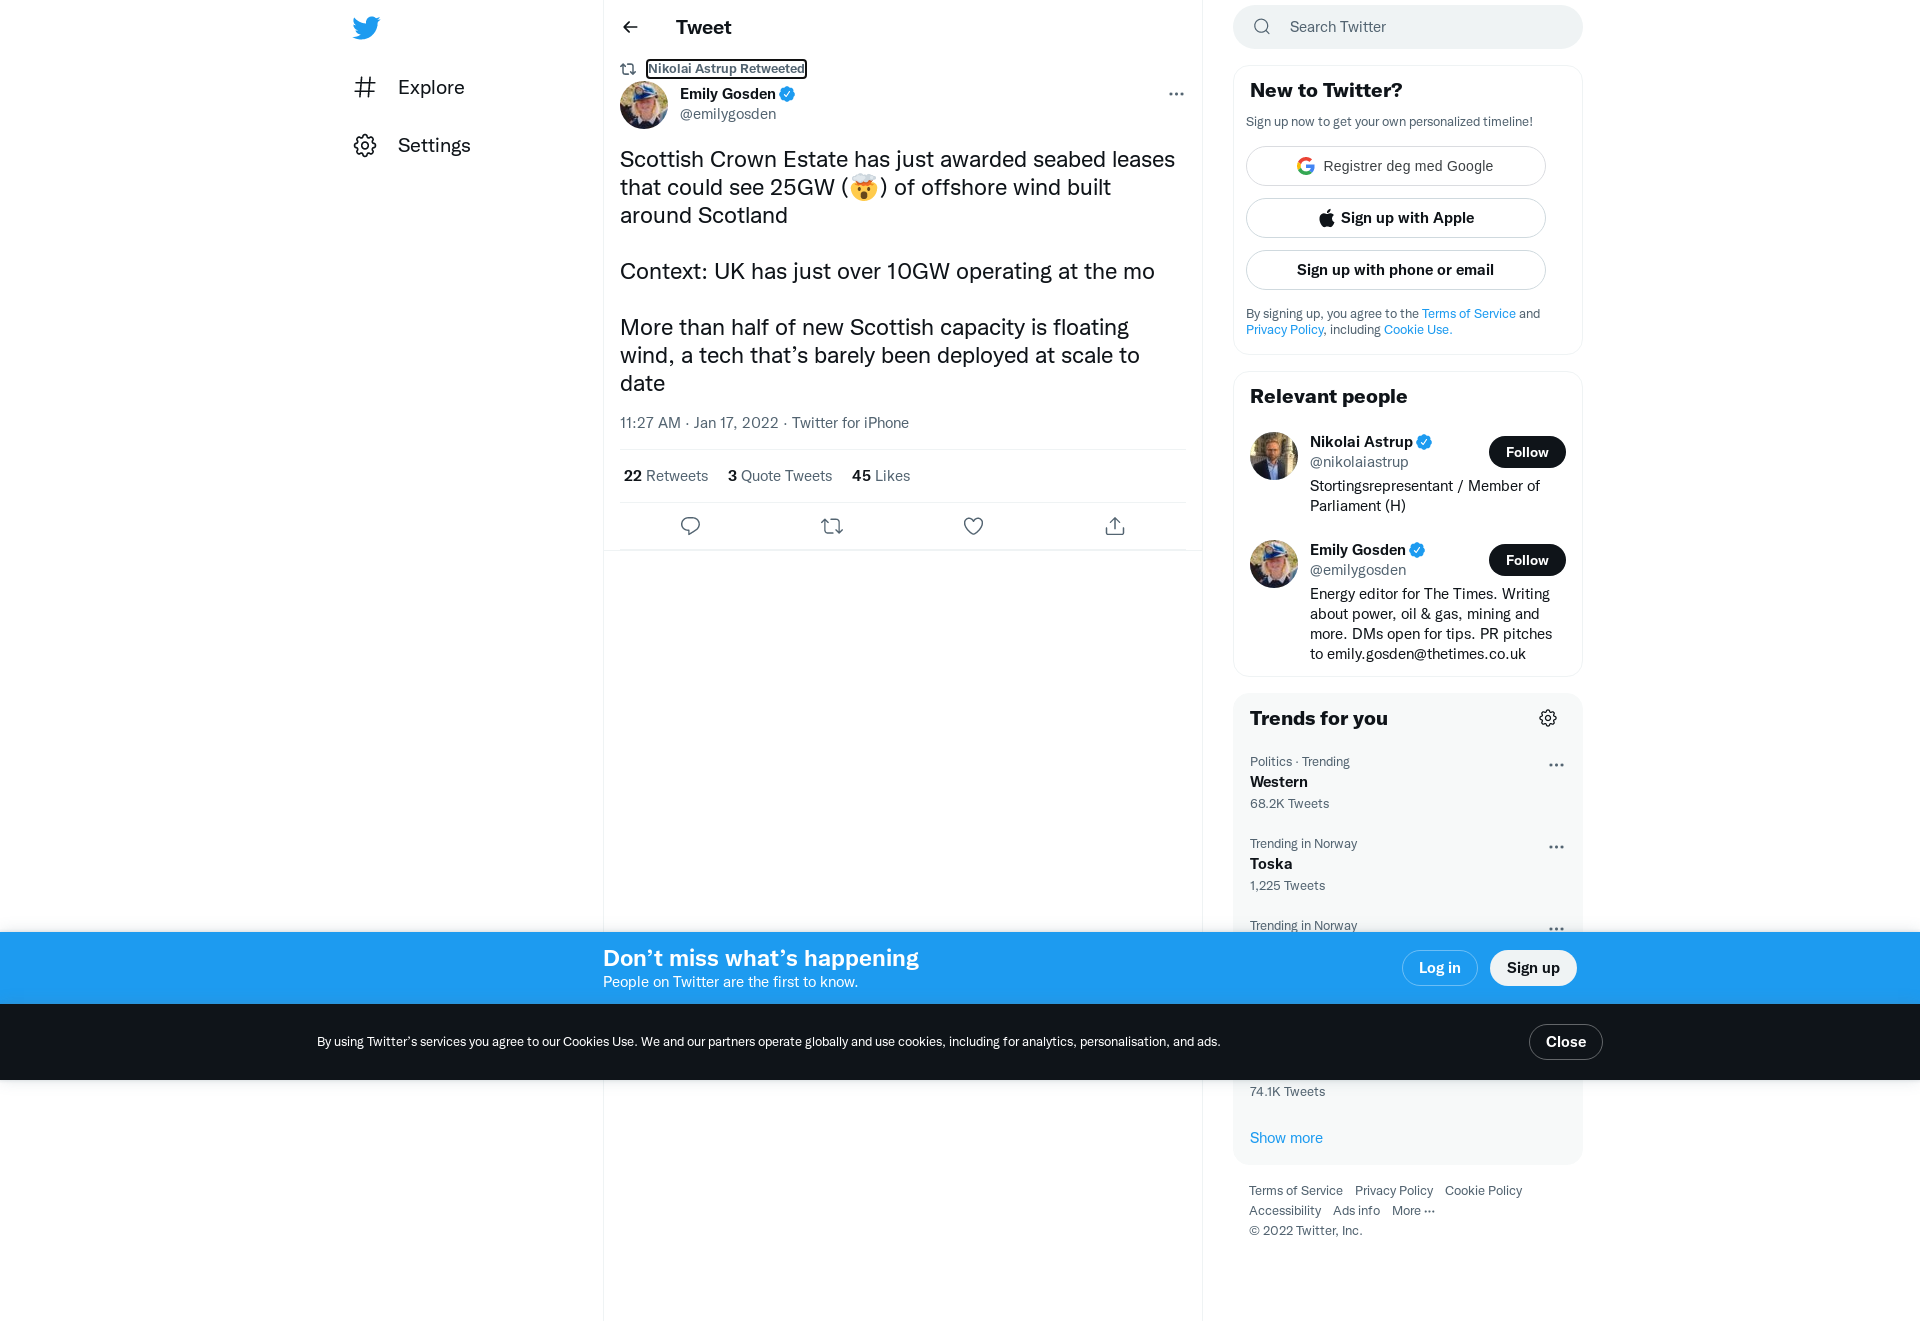Viewport: 1920px width, 1321px height.
Task: Like the tweet with the heart icon
Action: point(973,526)
